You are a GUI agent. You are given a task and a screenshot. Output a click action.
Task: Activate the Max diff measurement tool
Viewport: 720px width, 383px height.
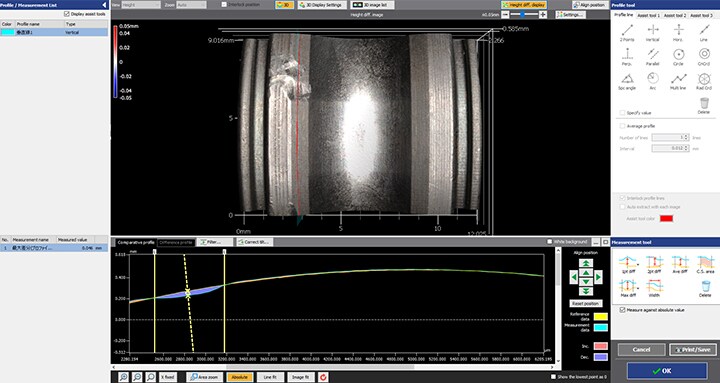coord(627,288)
